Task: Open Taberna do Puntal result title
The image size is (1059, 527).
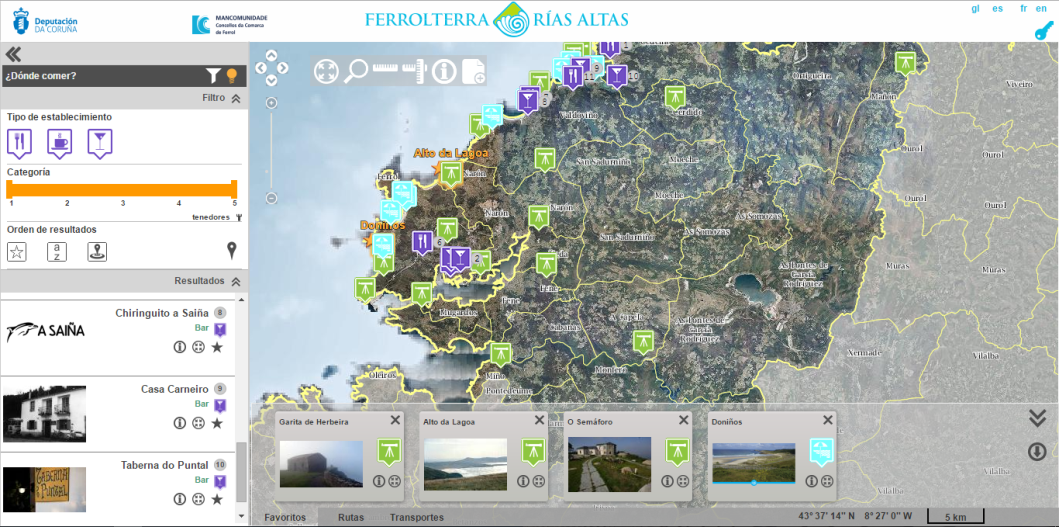Action: pyautogui.click(x=165, y=465)
